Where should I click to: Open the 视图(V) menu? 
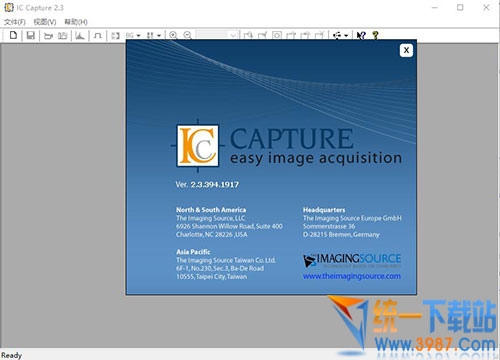(x=45, y=22)
